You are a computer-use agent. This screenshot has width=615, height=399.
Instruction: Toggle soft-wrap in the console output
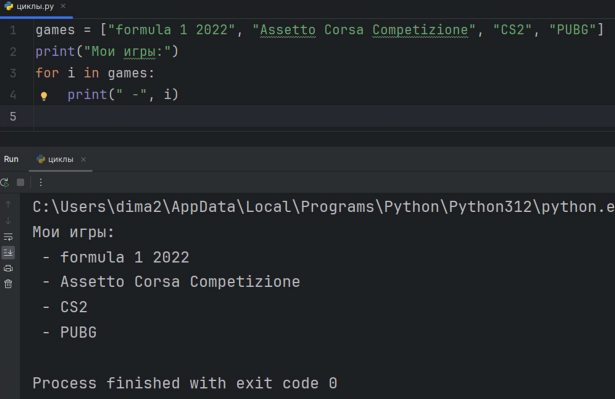tap(8, 237)
